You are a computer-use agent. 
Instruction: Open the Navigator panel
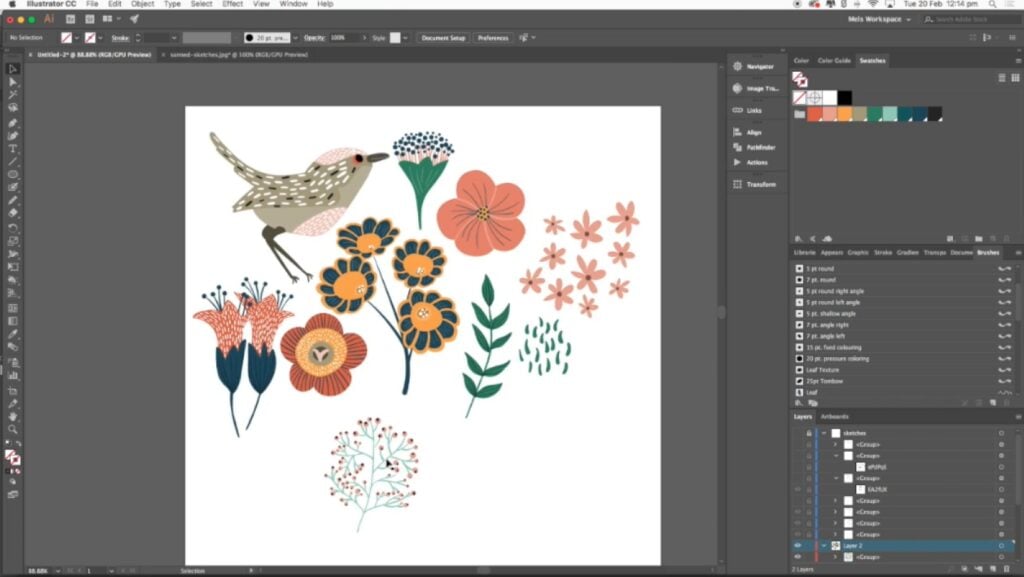[759, 67]
